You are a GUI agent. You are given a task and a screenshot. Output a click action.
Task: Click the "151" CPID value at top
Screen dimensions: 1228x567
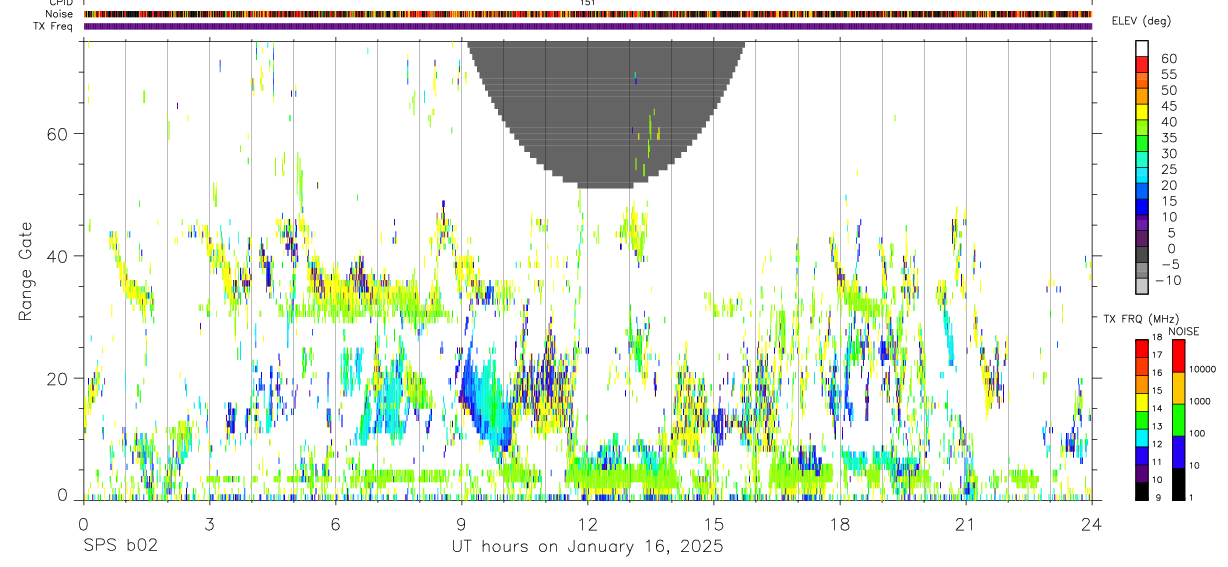coord(588,3)
